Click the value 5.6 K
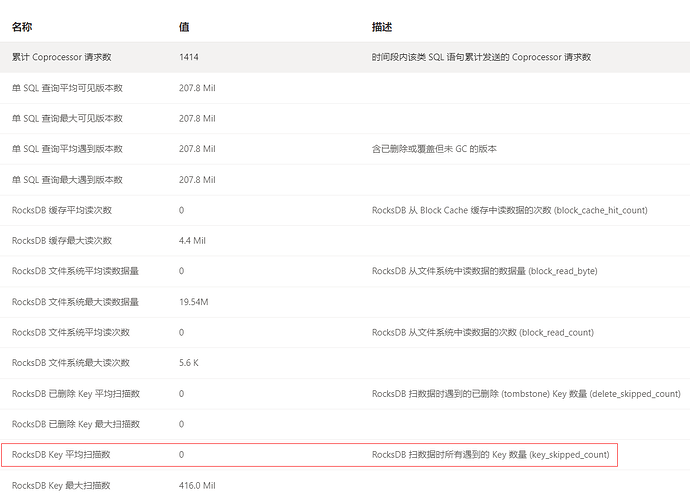The height and width of the screenshot is (497, 690). pos(189,363)
